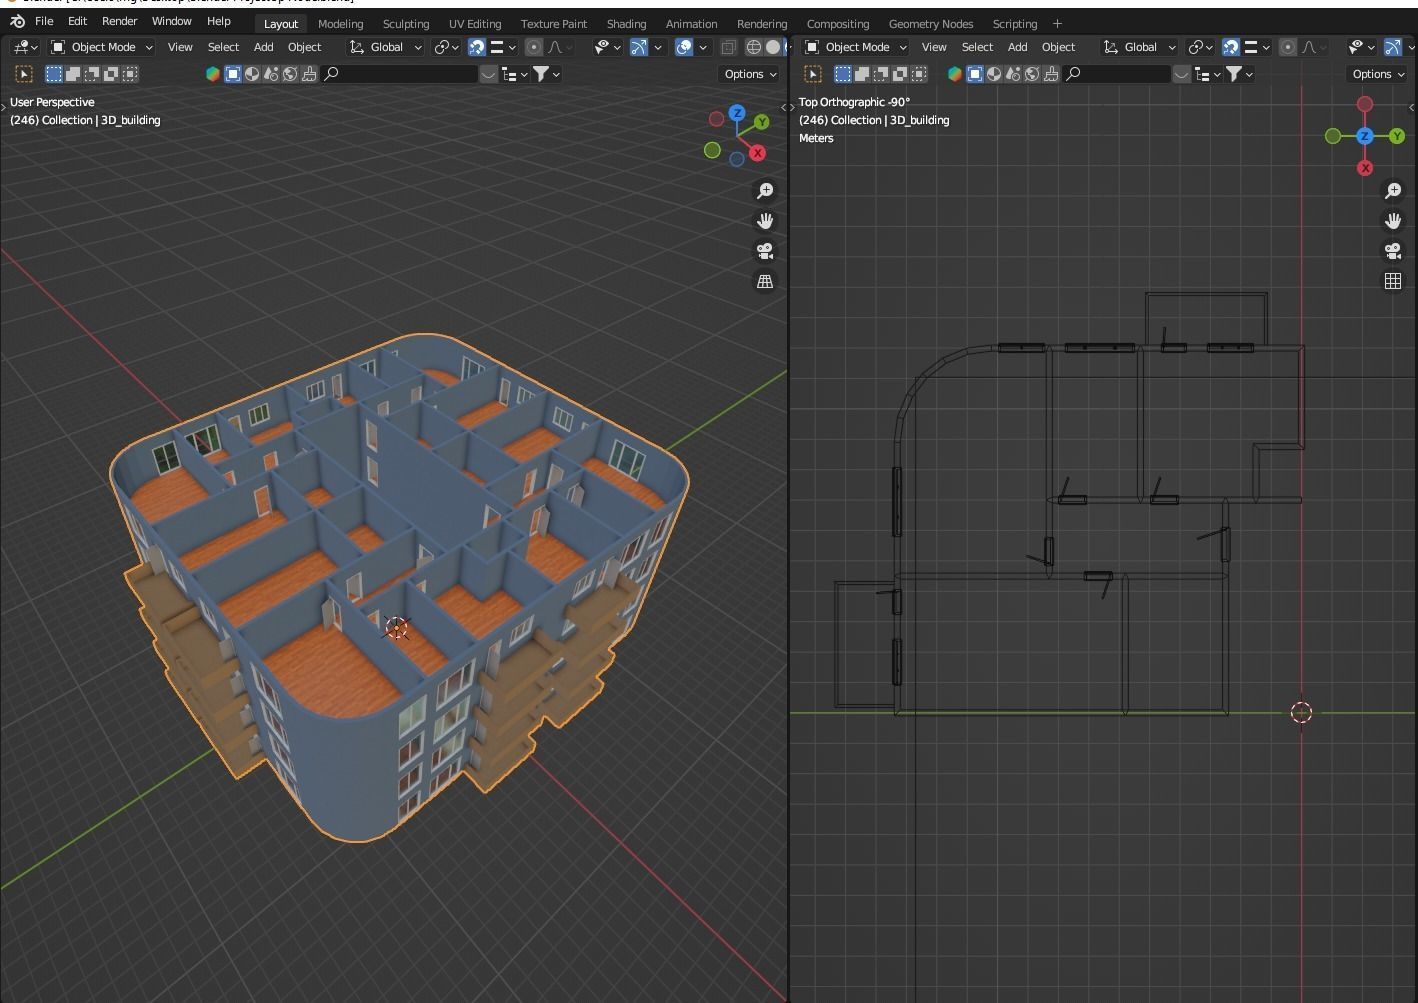Toggle gizmo display in left viewport
Screen dimensions: 1418x1003
(x=638, y=47)
